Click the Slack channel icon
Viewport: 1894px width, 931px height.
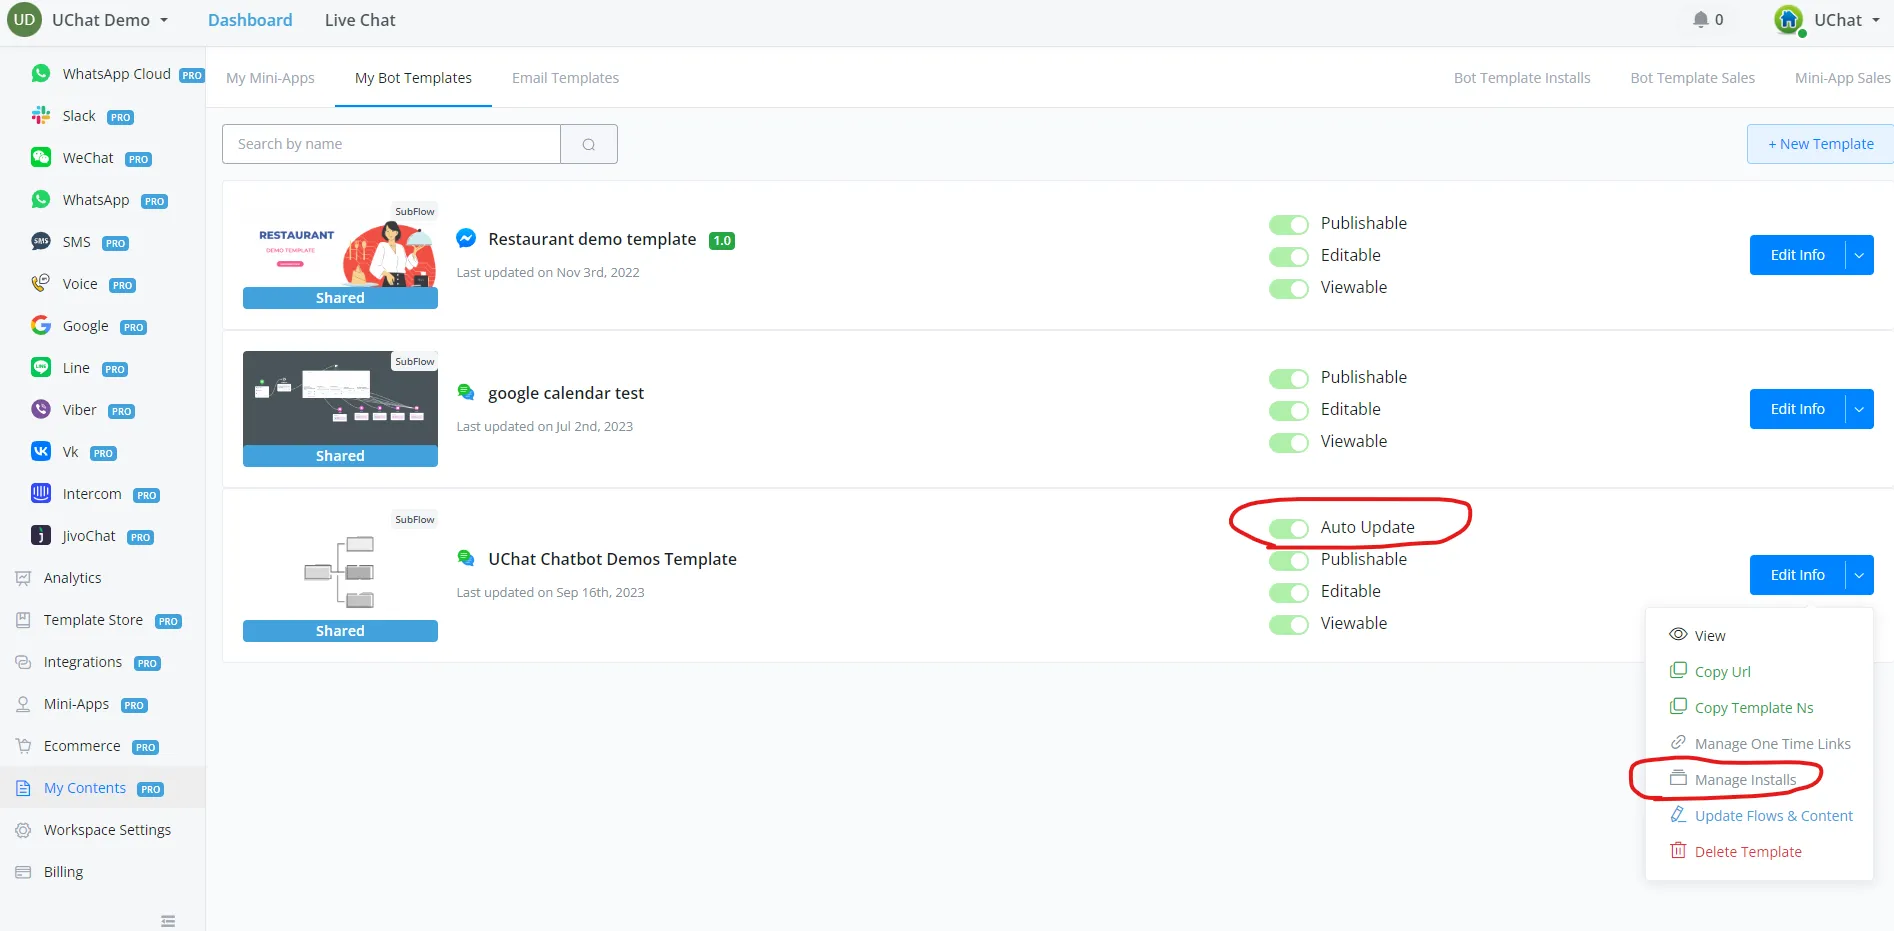(x=41, y=115)
